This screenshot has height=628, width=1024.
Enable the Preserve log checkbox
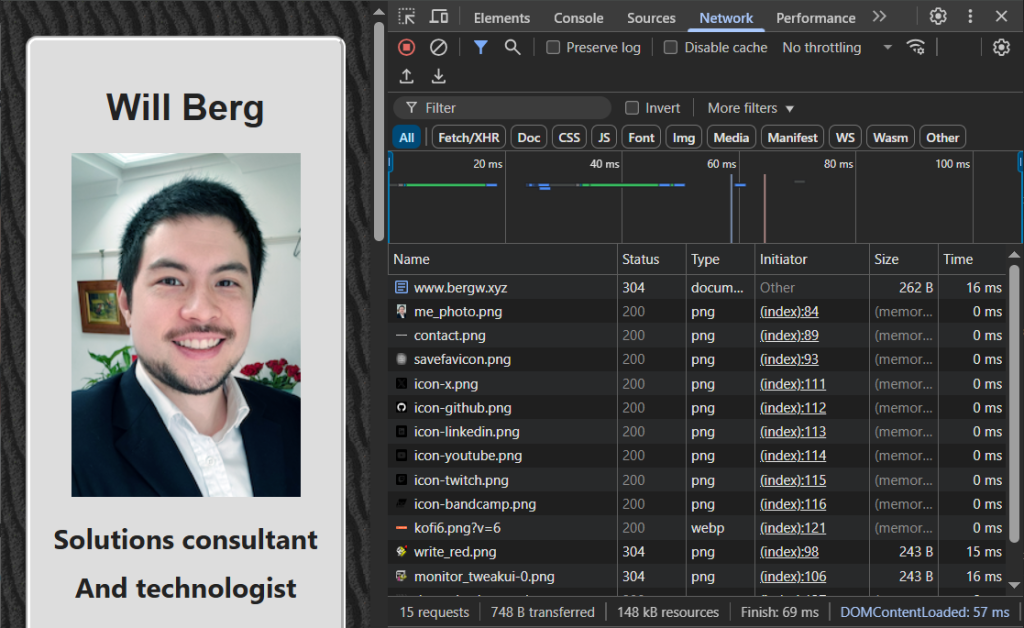click(x=553, y=47)
